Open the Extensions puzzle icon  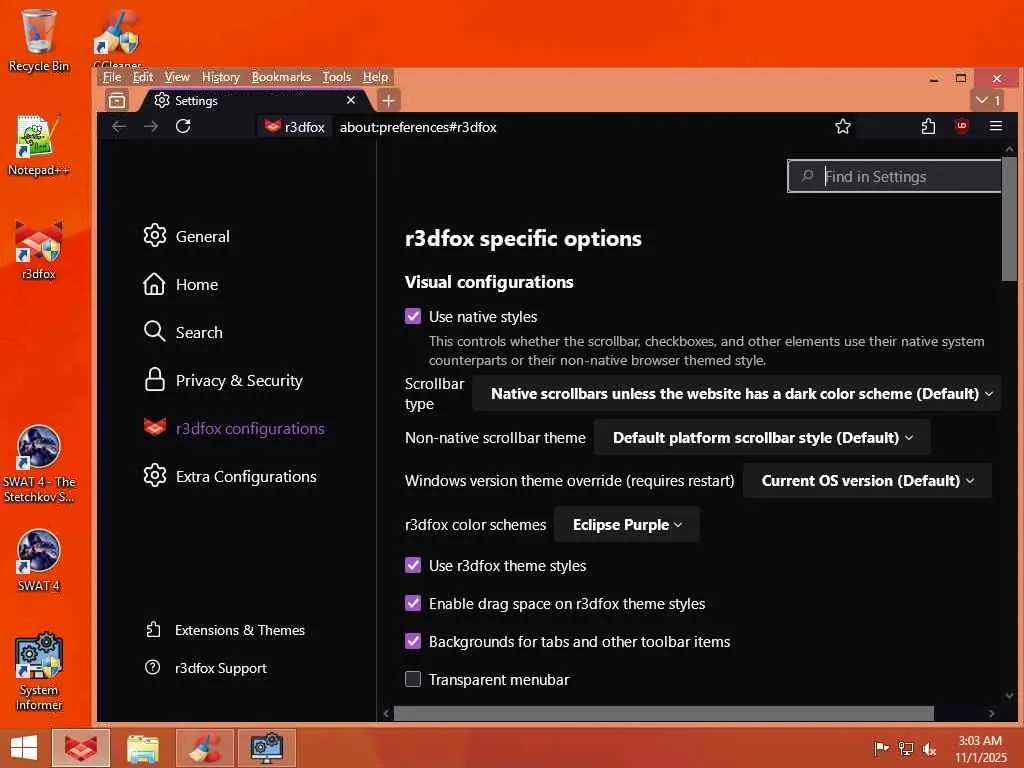[x=928, y=127]
